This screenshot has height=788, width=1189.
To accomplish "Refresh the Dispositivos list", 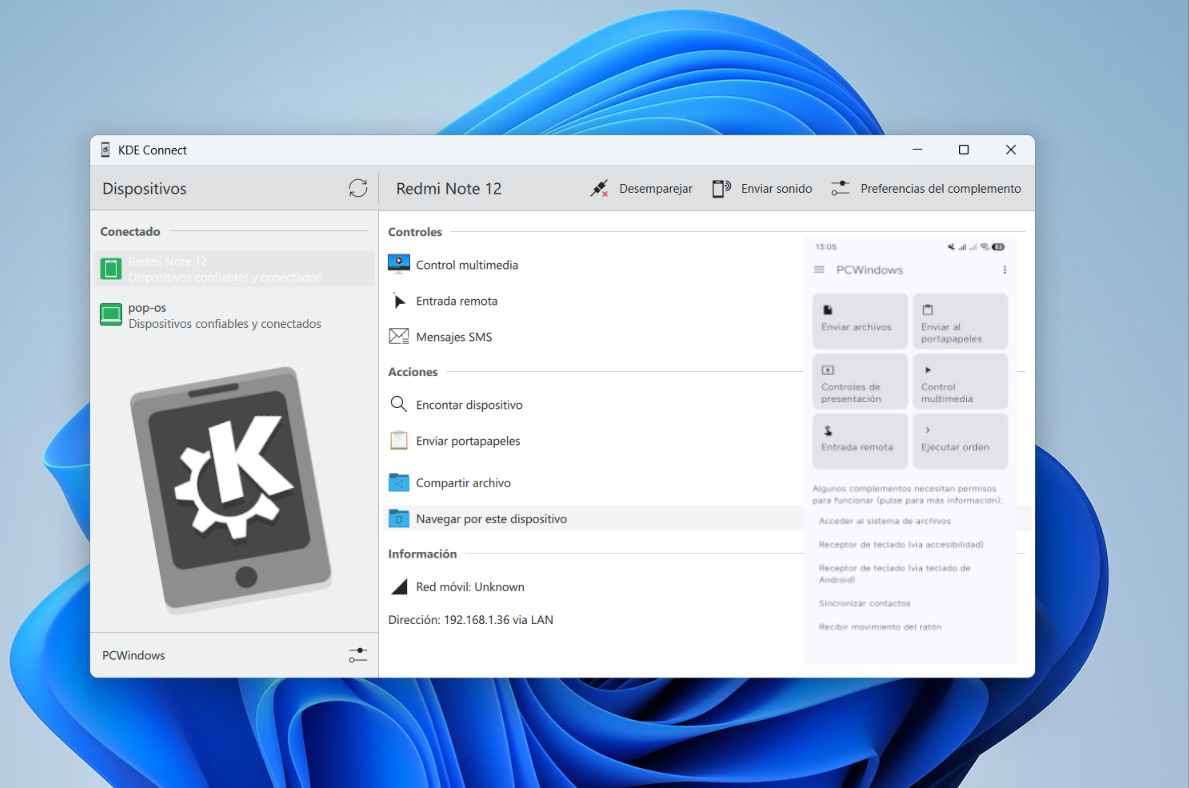I will [358, 188].
